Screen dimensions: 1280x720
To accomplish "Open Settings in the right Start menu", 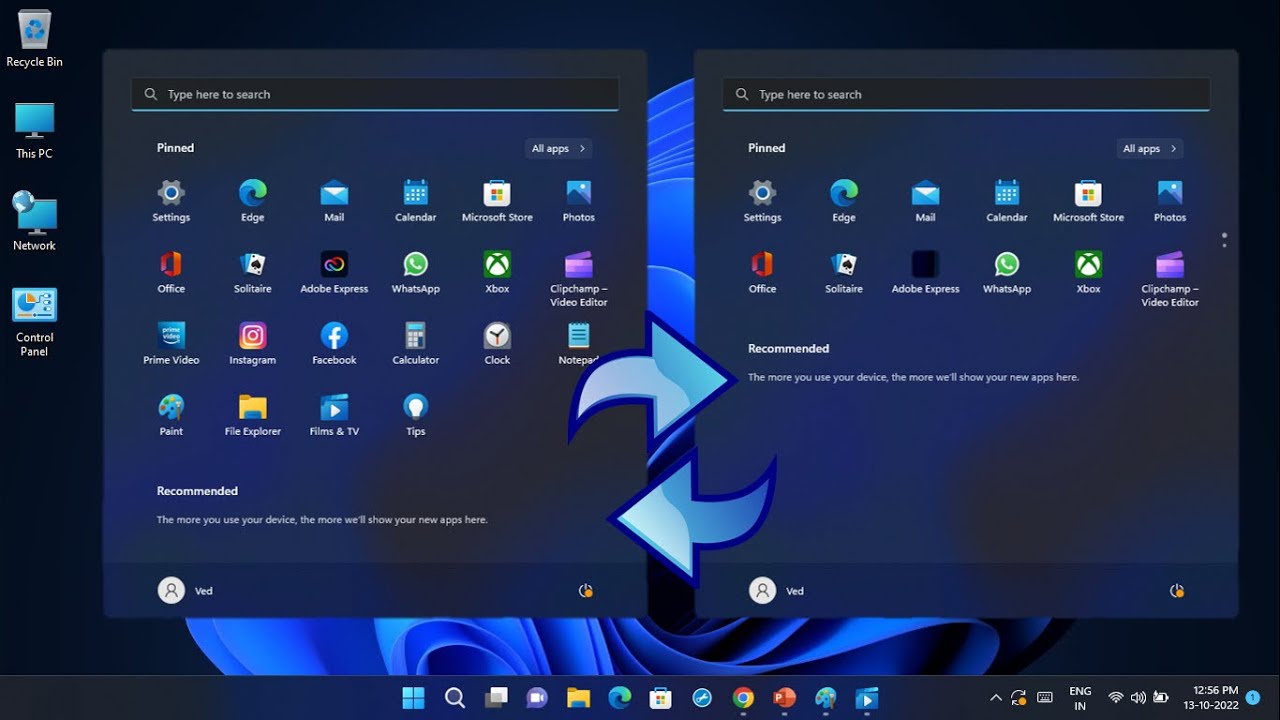I will coord(762,200).
